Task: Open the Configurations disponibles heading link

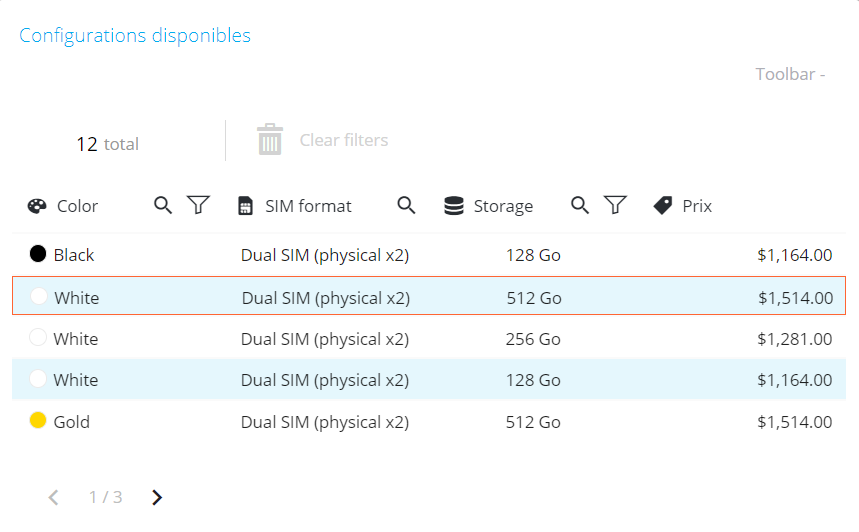Action: pos(135,36)
